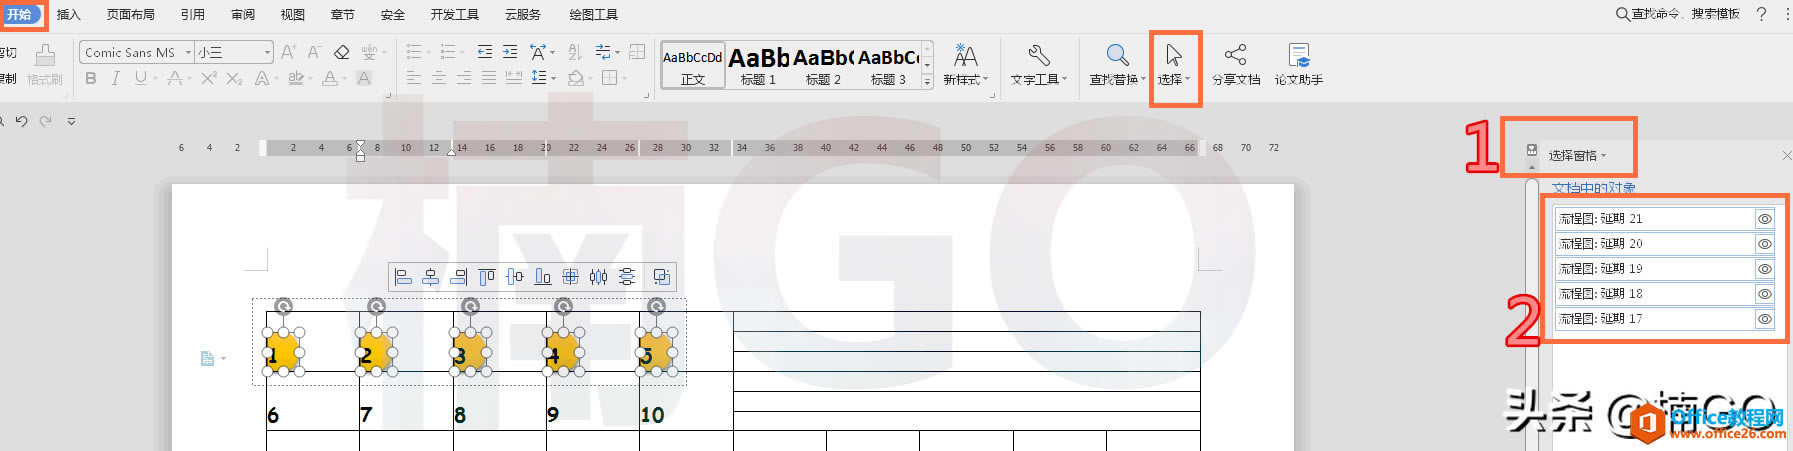1793x451 pixels.
Task: Hide object 流程图: 延期 19
Action: point(1765,268)
